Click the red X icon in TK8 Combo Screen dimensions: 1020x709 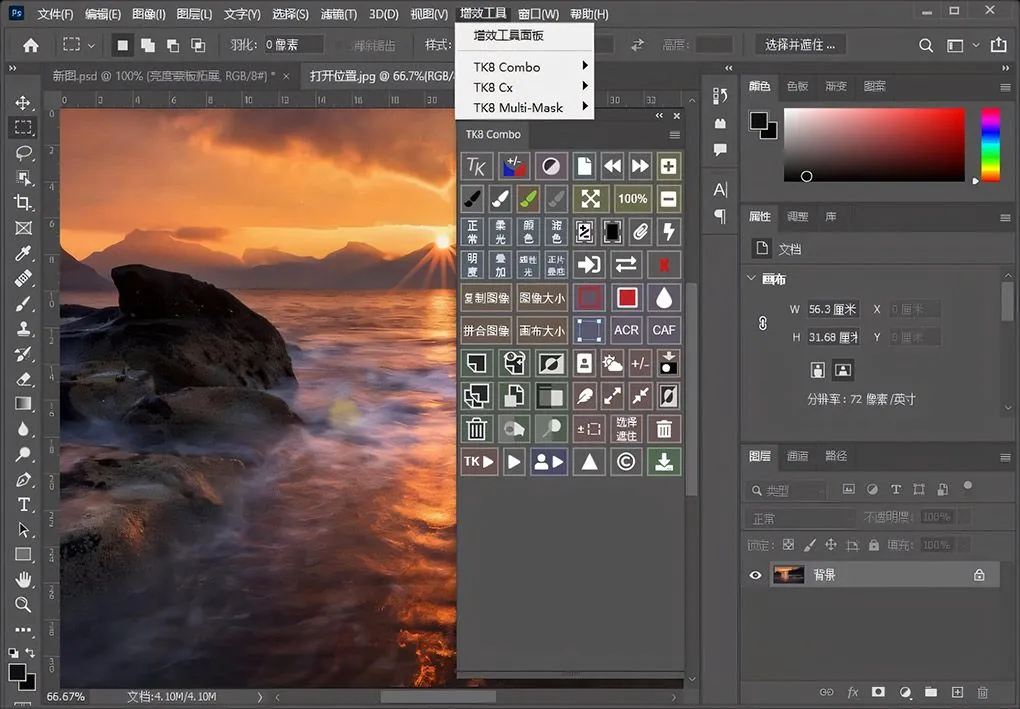(x=663, y=265)
